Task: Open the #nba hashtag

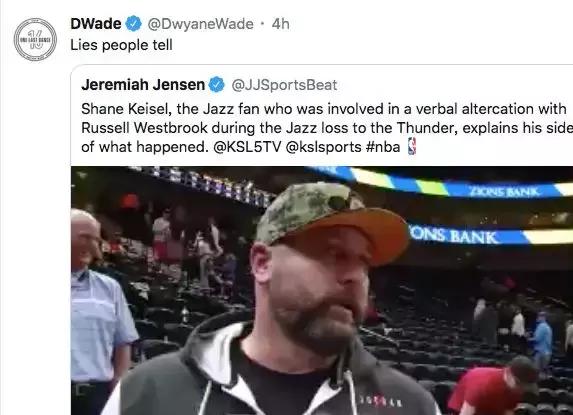Action: tap(383, 147)
